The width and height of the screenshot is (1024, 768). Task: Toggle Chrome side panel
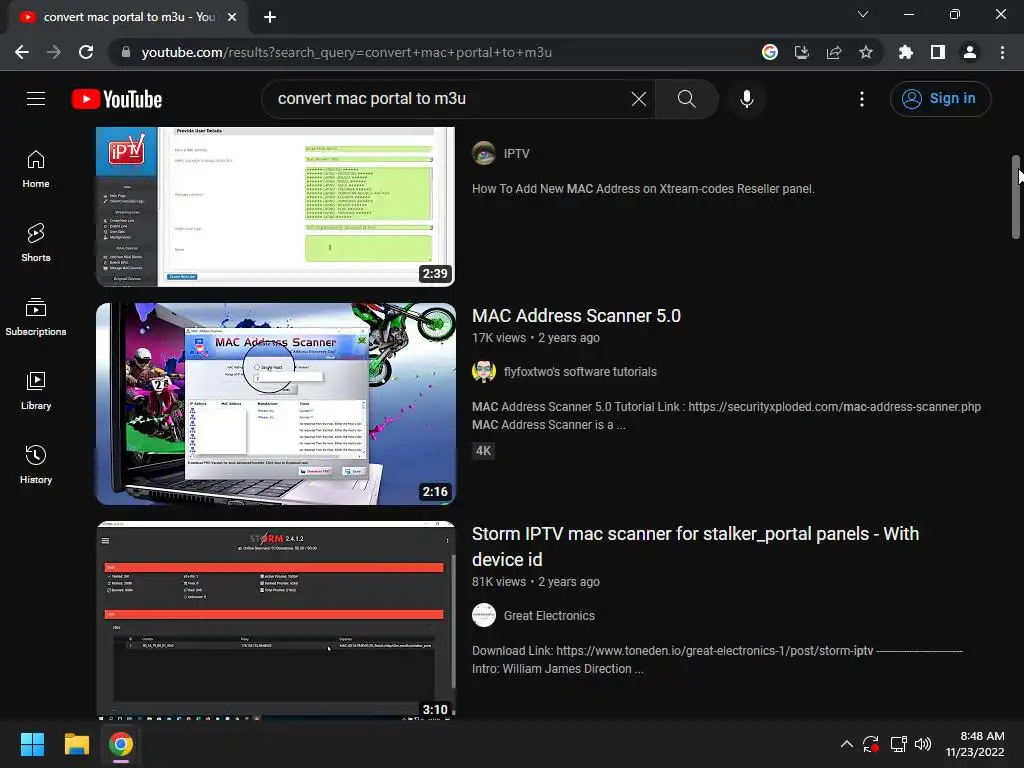pos(938,52)
